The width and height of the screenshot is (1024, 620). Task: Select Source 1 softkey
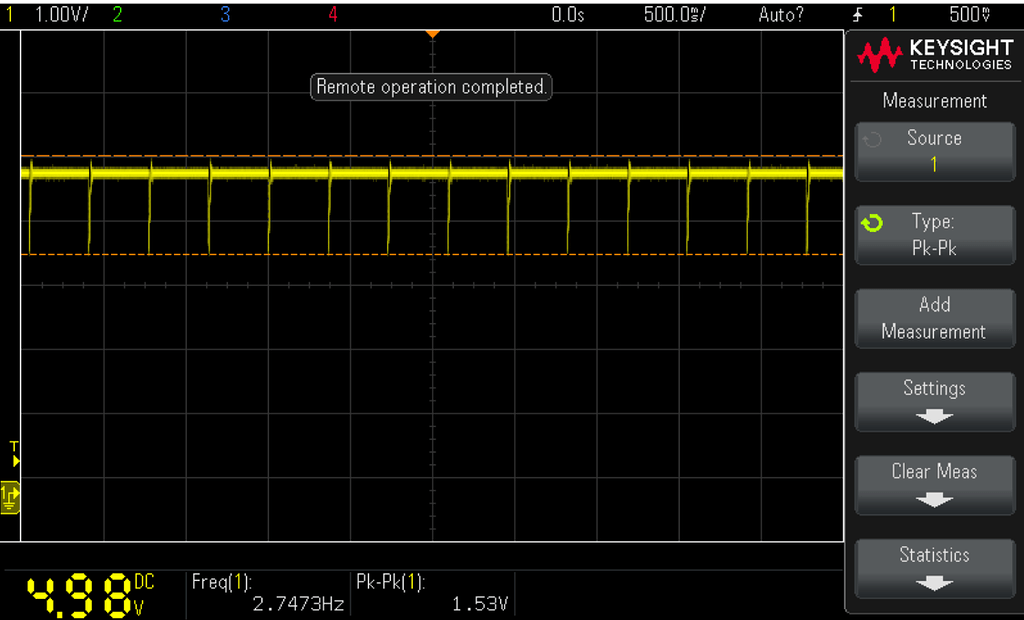(x=934, y=151)
